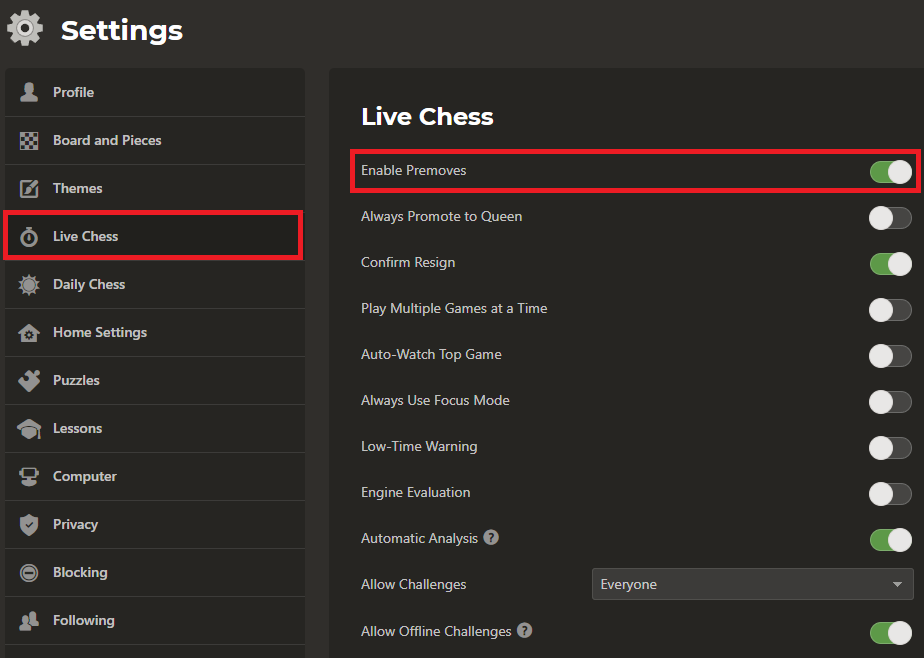Click the Themes paintbrush icon
924x658 pixels.
pyautogui.click(x=29, y=189)
